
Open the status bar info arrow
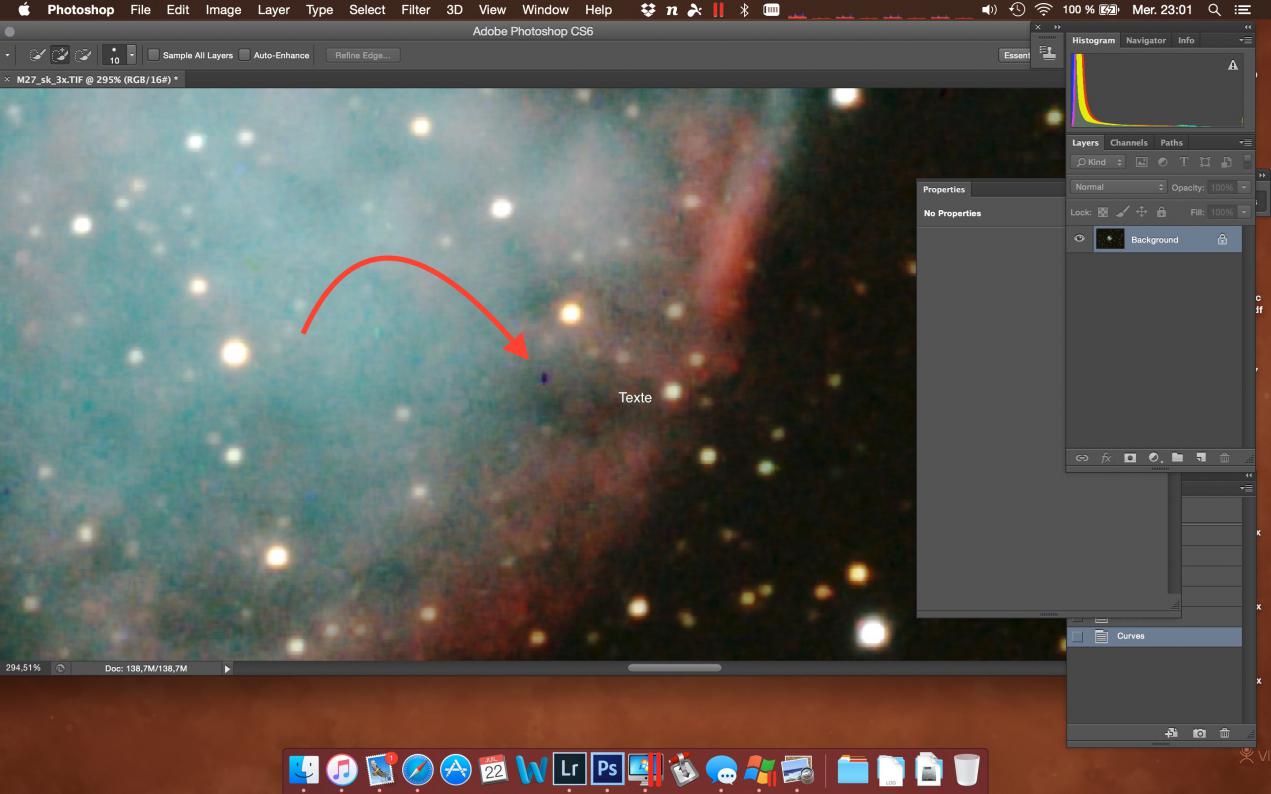(x=227, y=668)
